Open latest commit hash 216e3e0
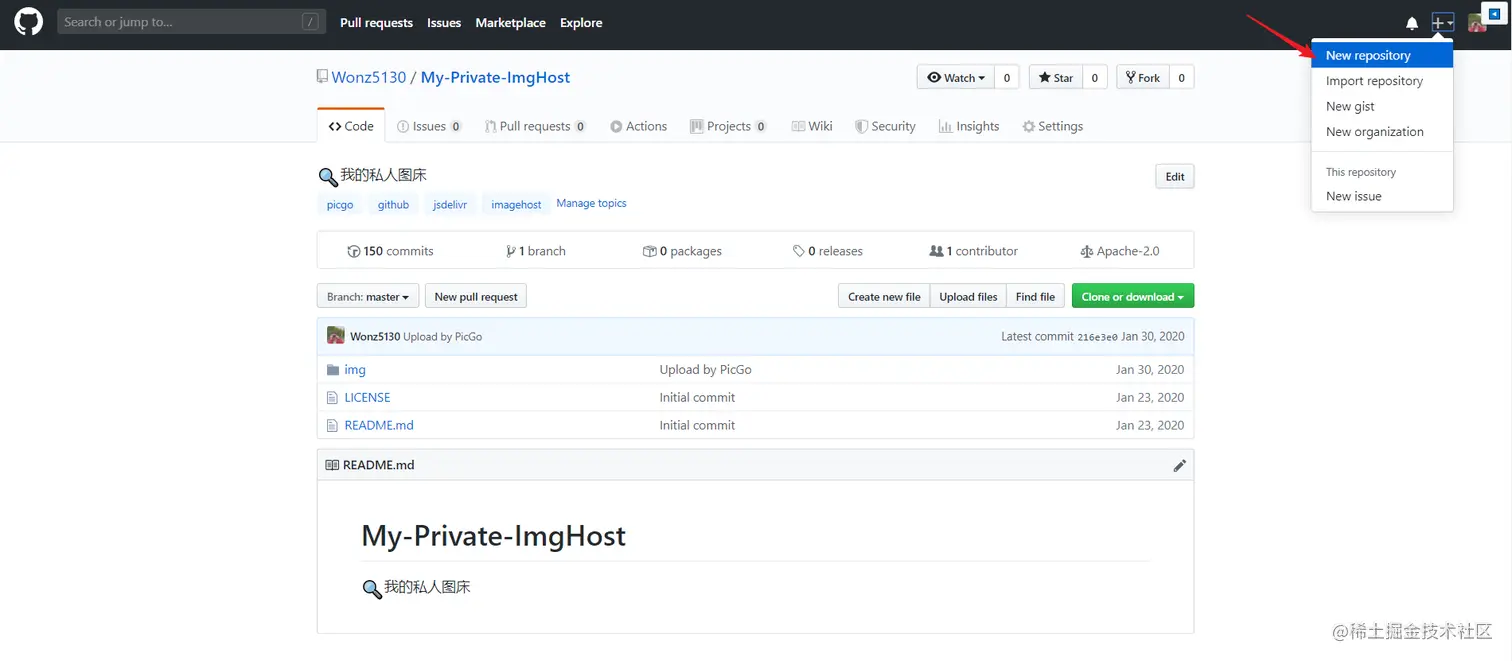This screenshot has width=1512, height=661. (1097, 337)
